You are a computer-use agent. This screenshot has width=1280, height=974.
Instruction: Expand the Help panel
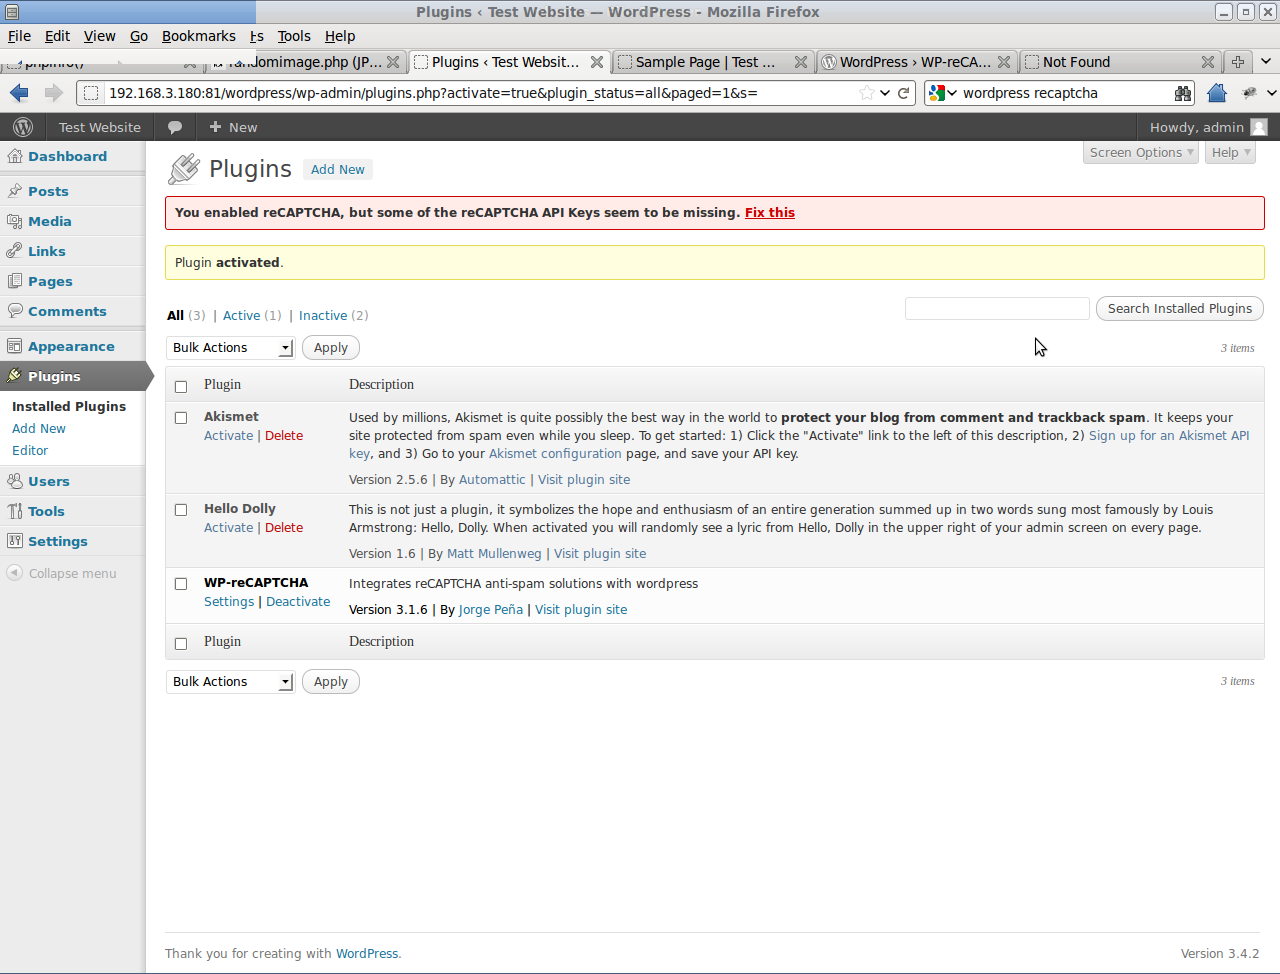coord(1230,153)
